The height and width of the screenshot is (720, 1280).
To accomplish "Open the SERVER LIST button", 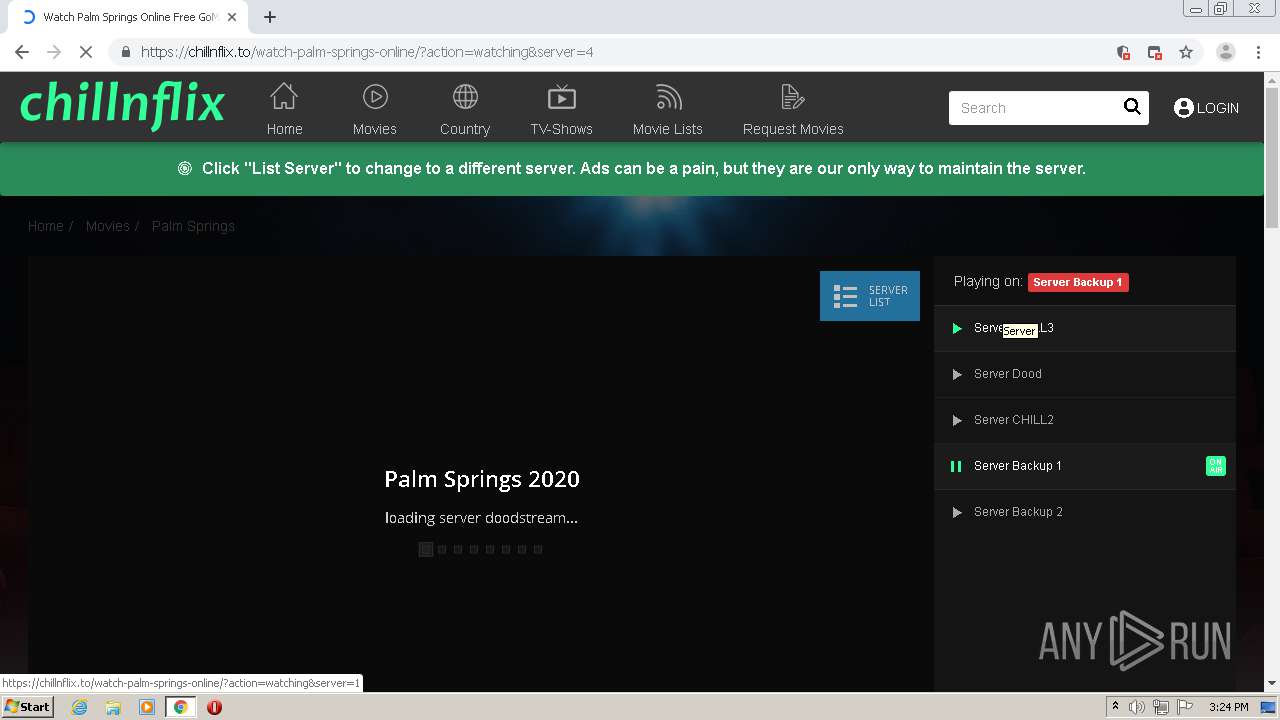I will (870, 296).
